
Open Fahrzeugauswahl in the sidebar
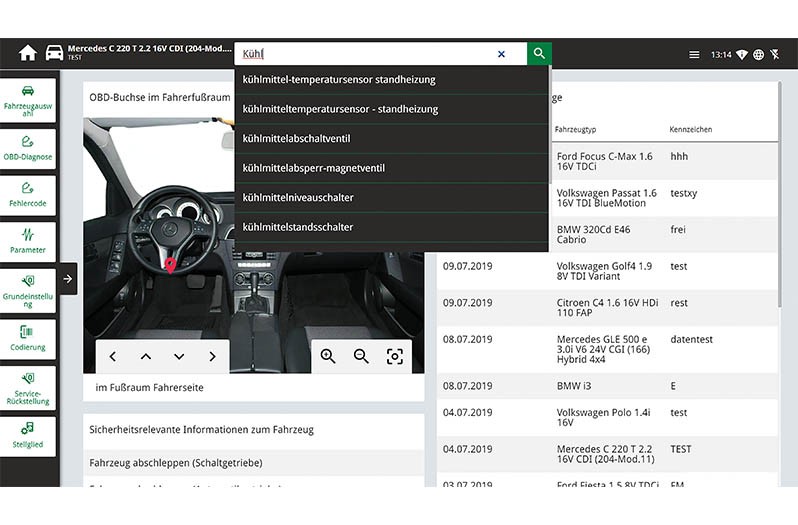tap(28, 99)
